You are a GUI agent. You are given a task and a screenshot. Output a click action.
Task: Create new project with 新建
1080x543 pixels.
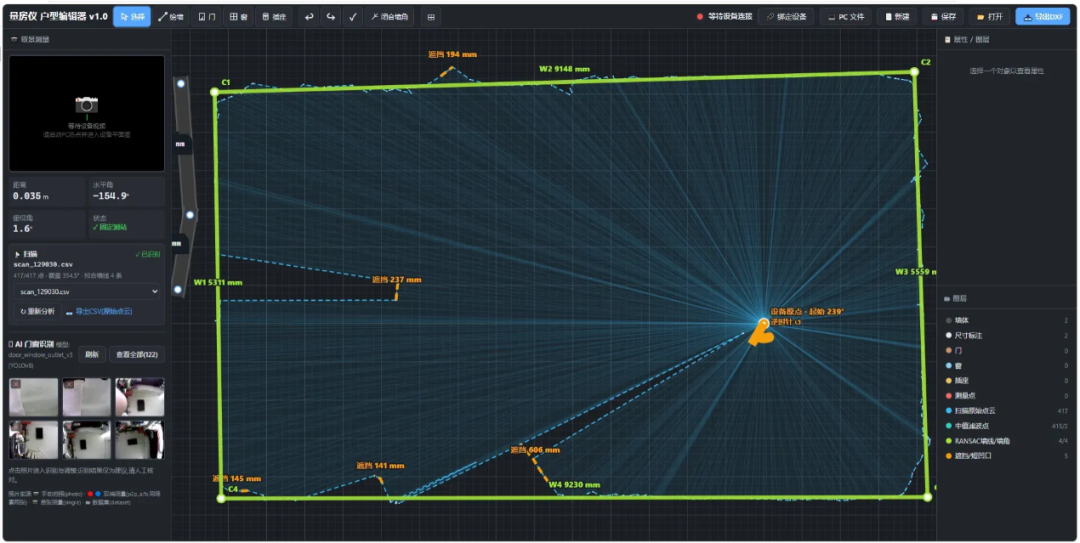pyautogui.click(x=897, y=17)
